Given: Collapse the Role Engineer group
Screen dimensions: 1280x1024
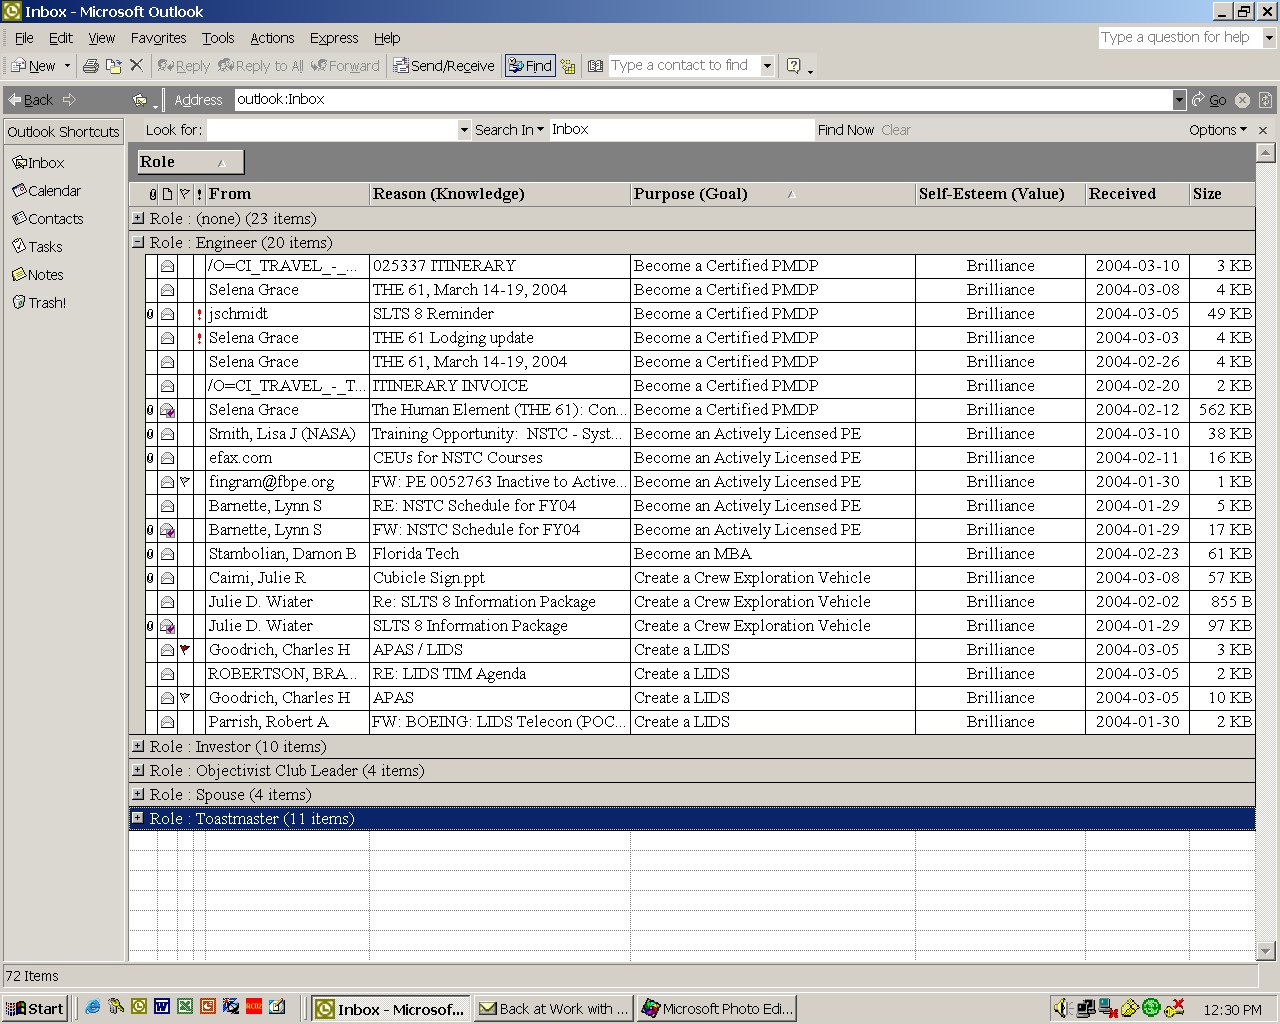Looking at the screenshot, I should (x=138, y=242).
